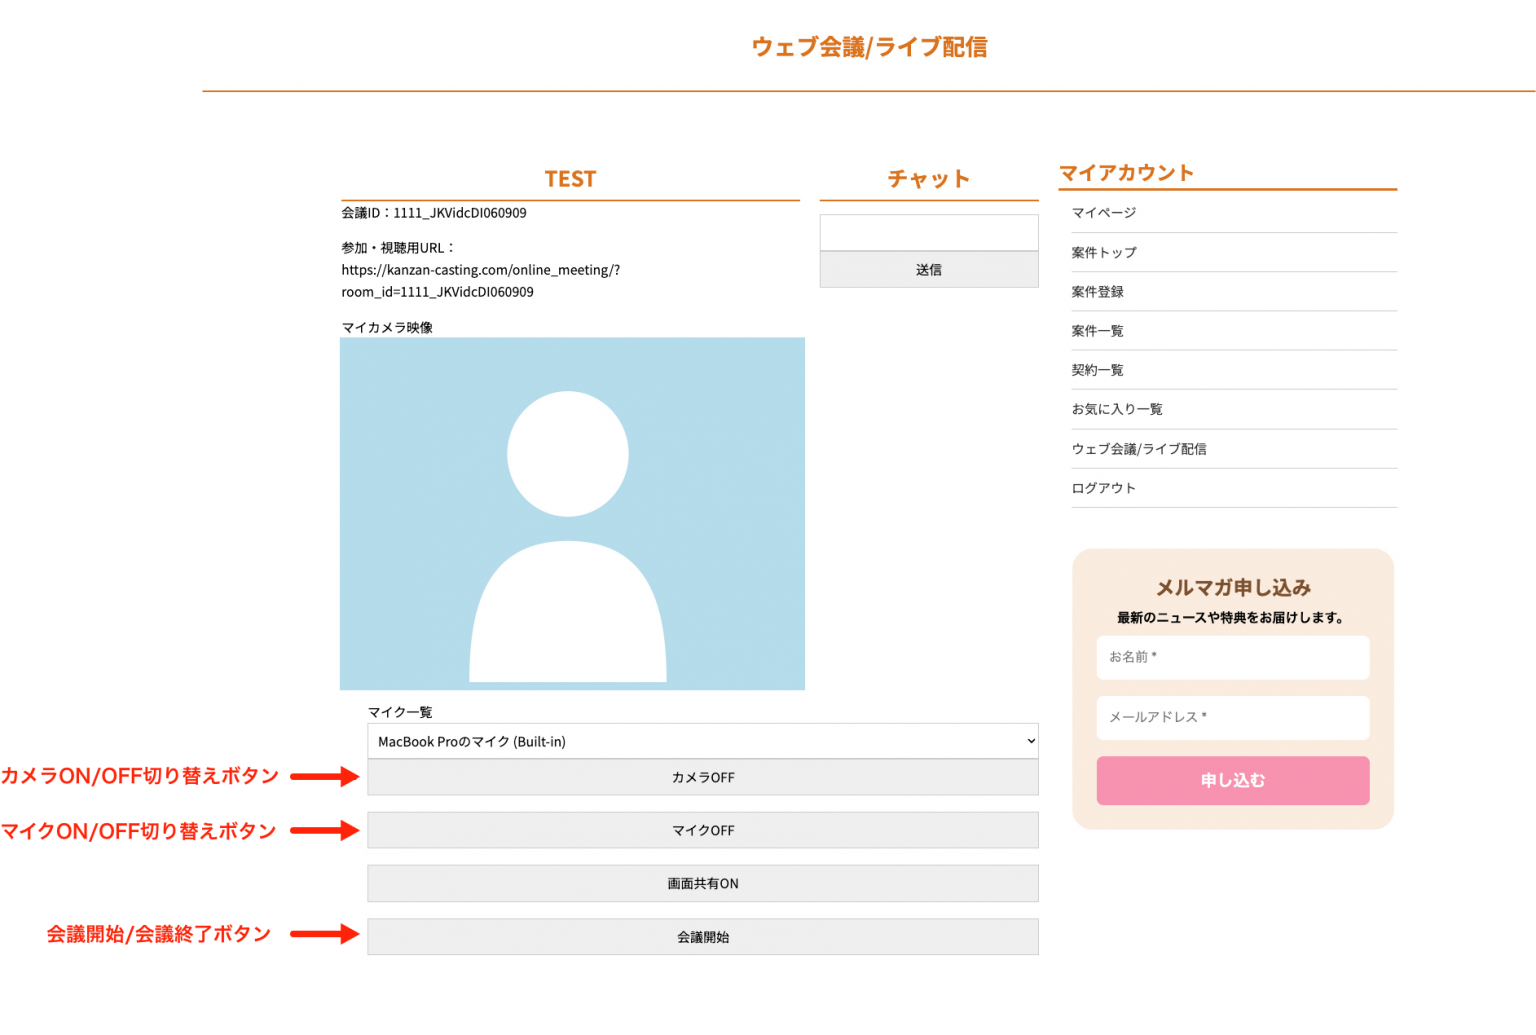The width and height of the screenshot is (1536, 1035).
Task: Open ウェブ会議/ライブ配信 sidebar link
Action: 1139,449
